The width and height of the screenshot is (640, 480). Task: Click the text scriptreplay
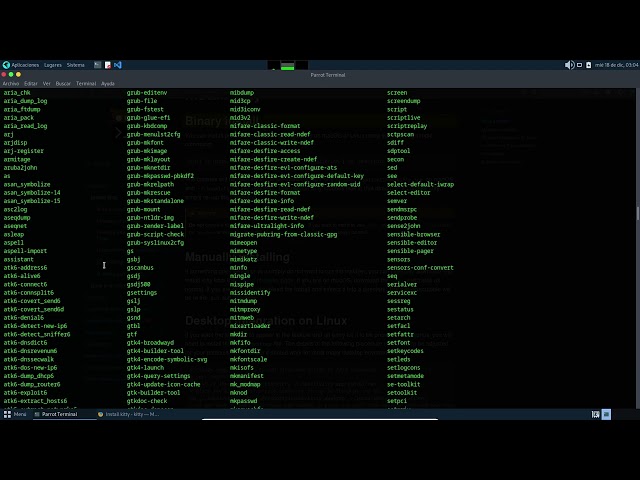pos(407,126)
